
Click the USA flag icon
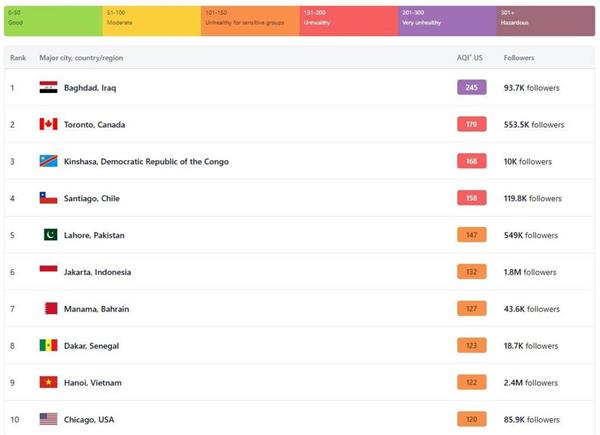coord(48,419)
